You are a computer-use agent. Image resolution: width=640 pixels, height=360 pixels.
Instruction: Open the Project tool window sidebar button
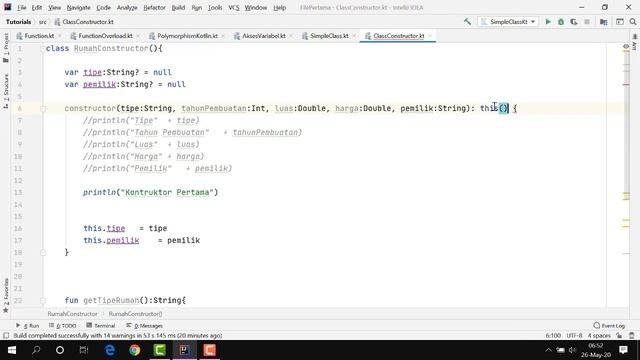point(6,48)
